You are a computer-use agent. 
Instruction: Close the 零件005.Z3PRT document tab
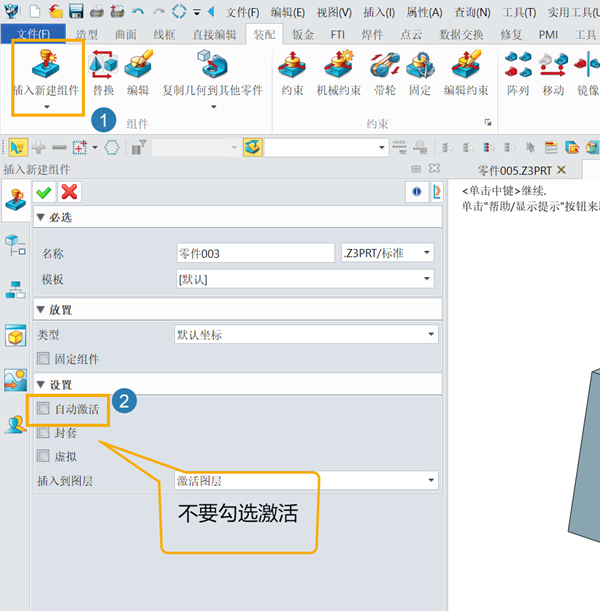point(561,170)
